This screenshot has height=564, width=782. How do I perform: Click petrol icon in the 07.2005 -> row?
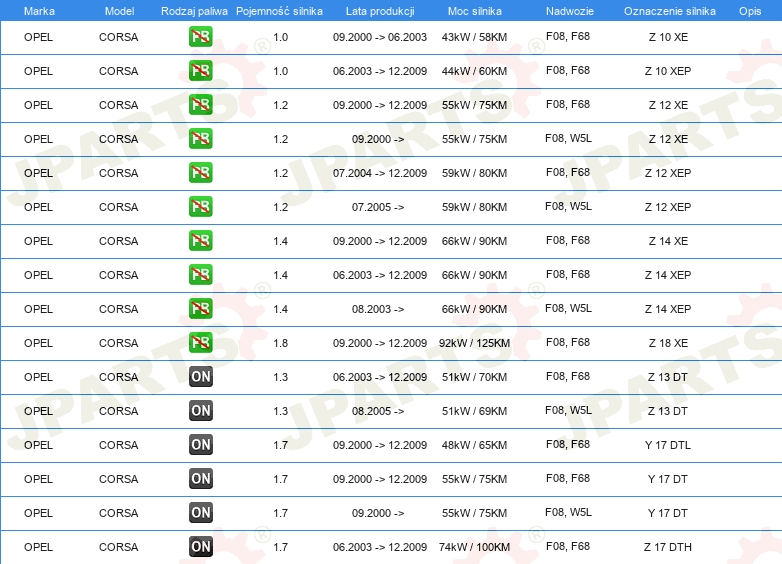click(200, 206)
